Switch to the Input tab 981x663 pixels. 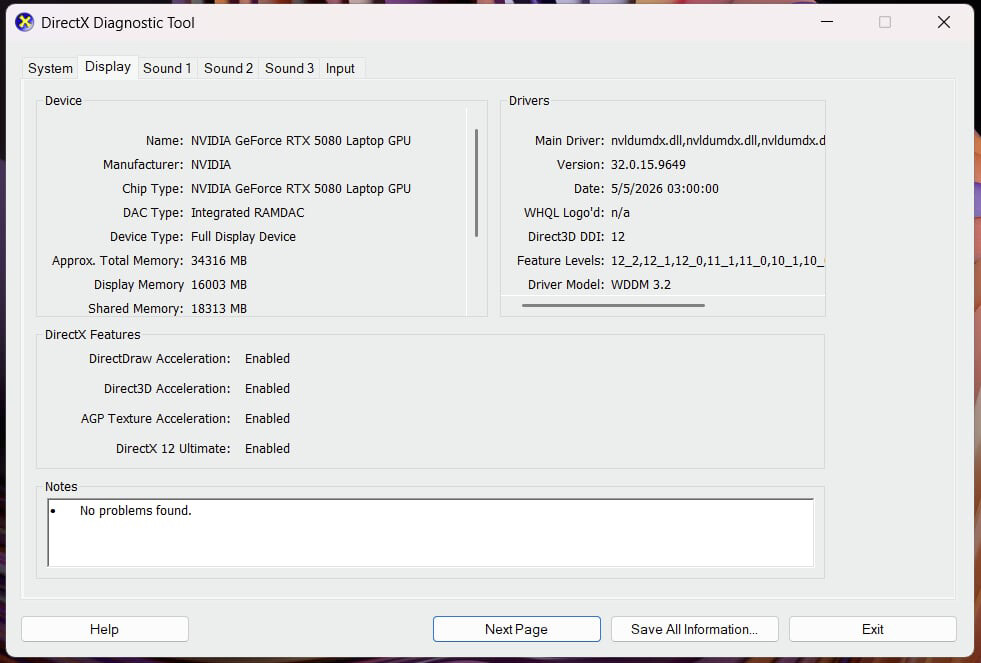click(340, 68)
